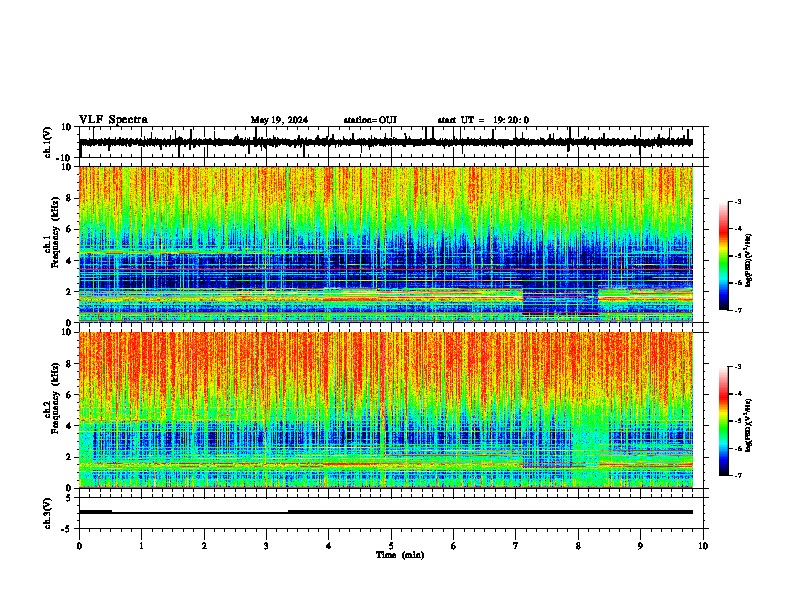Screen dimensions: 792x612
Task: Click the "VLF Spectra" title text
Action: pyautogui.click(x=113, y=120)
